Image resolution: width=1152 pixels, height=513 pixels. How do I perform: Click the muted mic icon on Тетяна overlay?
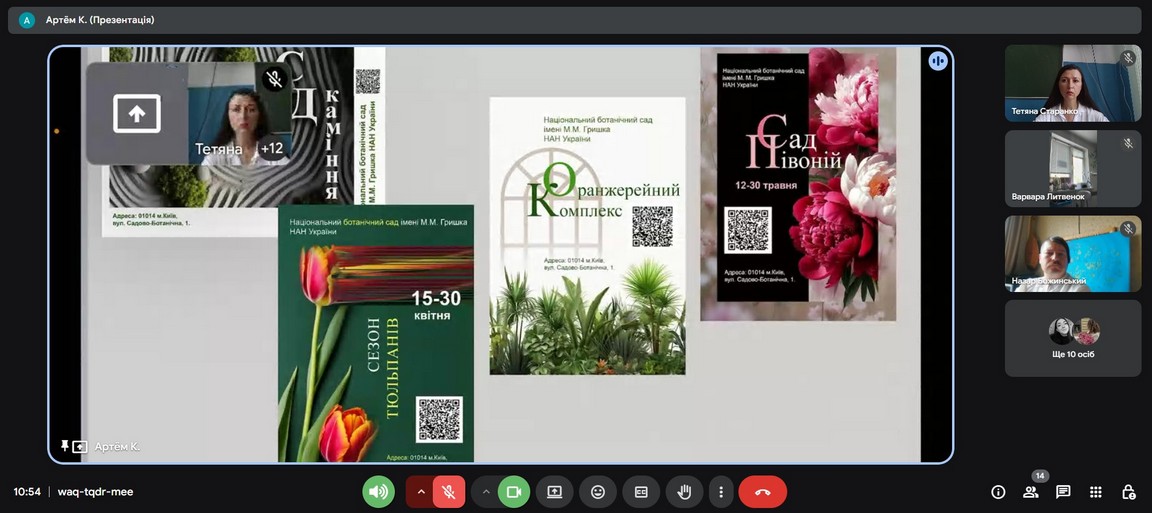[x=275, y=78]
